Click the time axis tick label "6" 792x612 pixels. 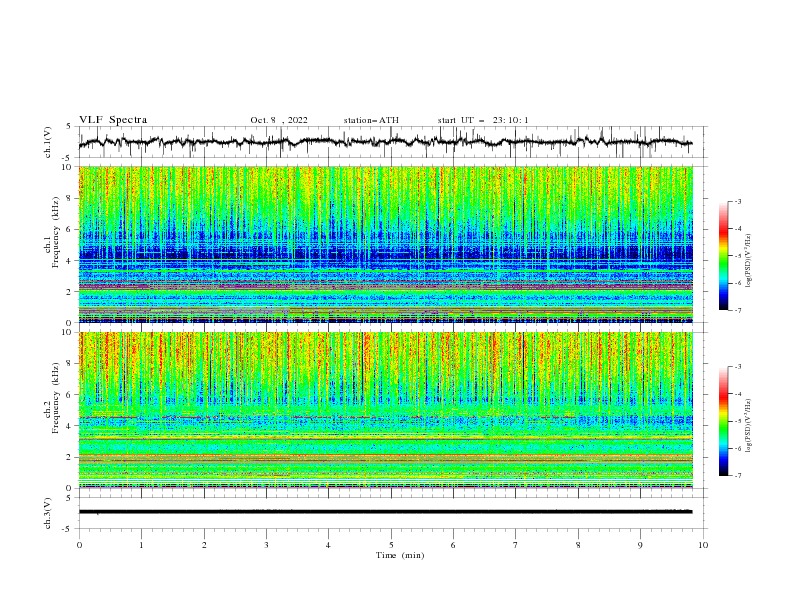coord(453,545)
